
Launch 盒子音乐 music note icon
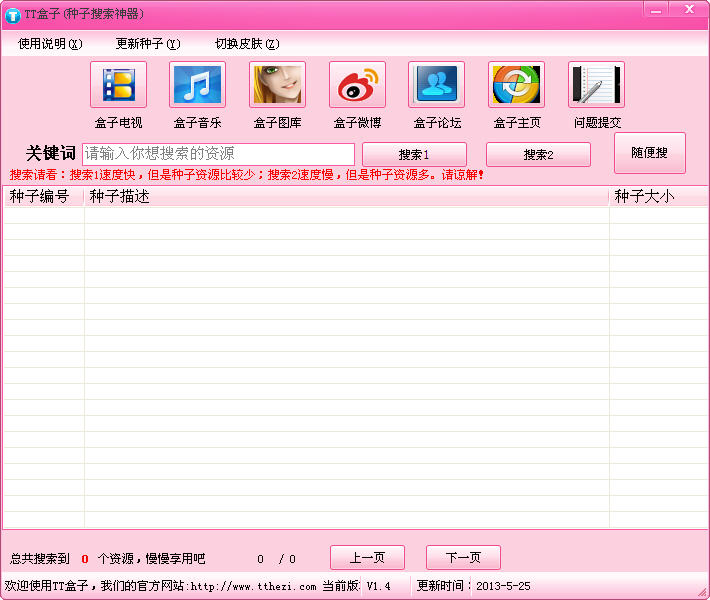[x=197, y=85]
